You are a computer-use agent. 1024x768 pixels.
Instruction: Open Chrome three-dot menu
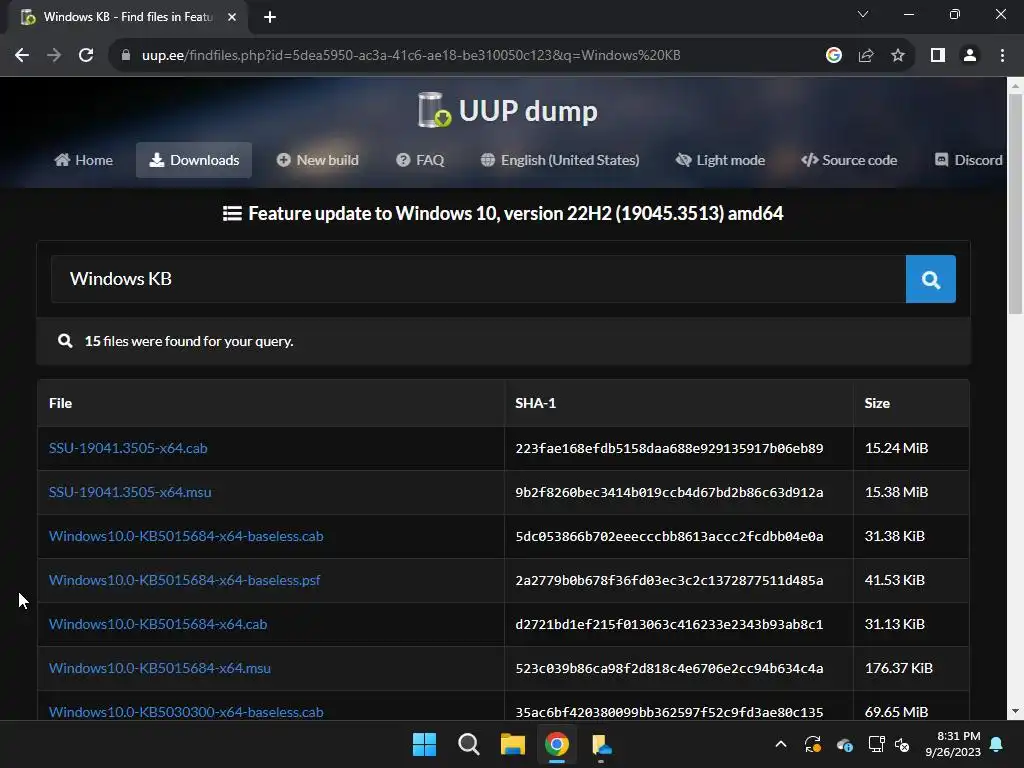pyautogui.click(x=1002, y=56)
